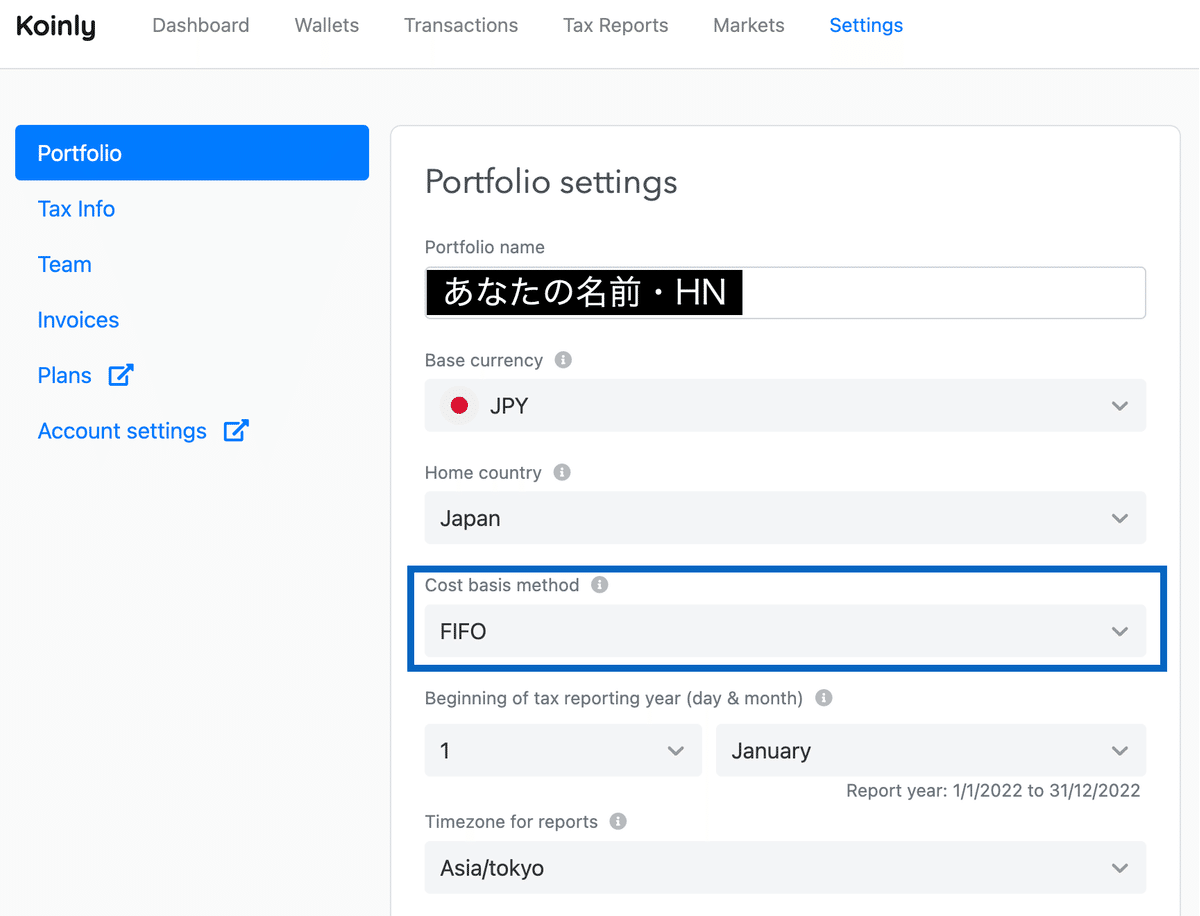Image resolution: width=1200 pixels, height=916 pixels.
Task: Open the tax year January month dropdown
Action: point(931,751)
